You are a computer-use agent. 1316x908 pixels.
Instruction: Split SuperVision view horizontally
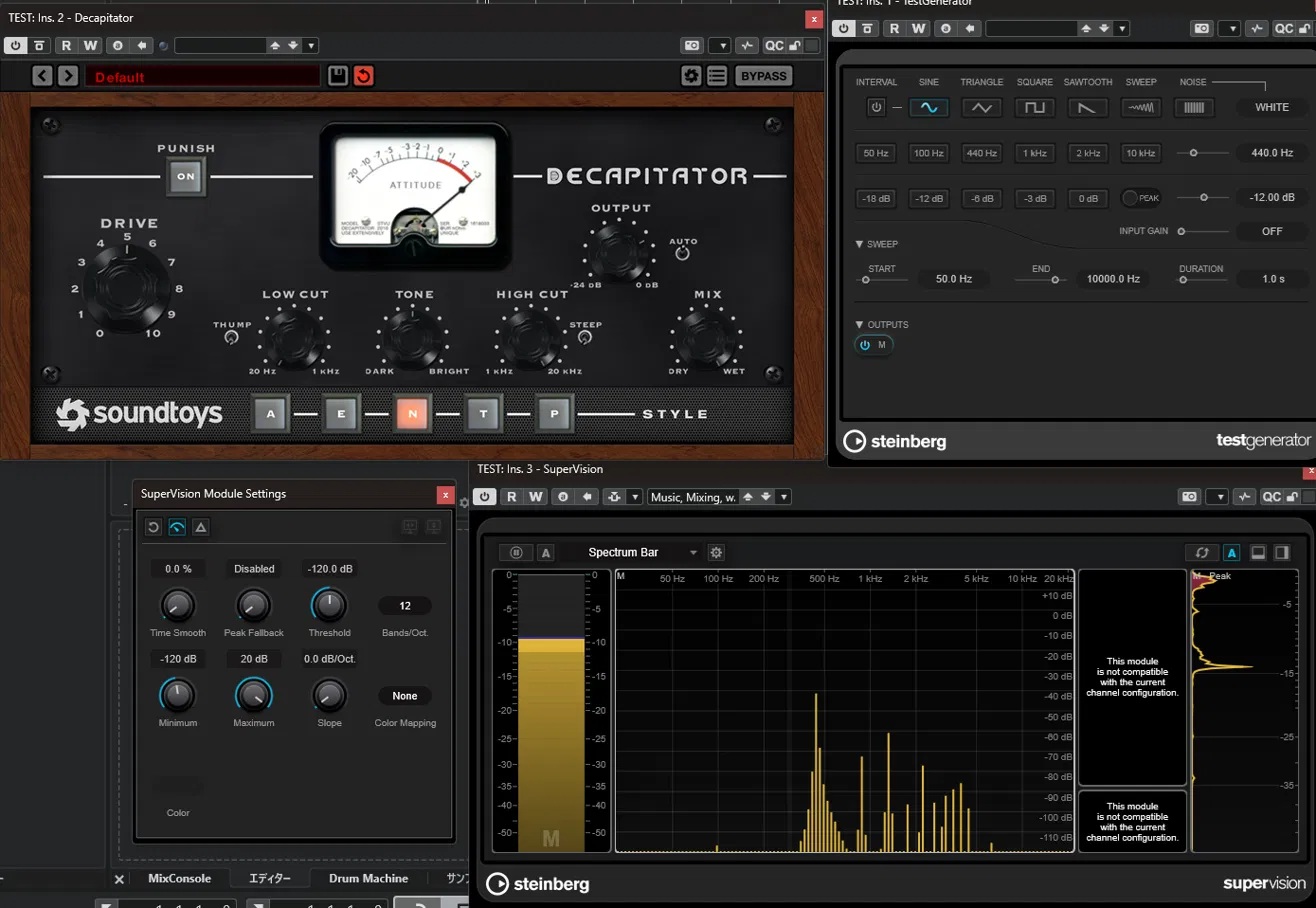[x=1258, y=552]
